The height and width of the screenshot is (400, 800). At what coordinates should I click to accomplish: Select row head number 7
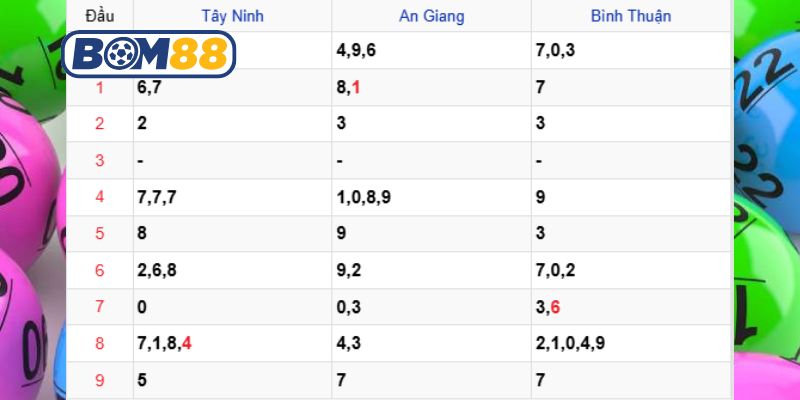99,307
